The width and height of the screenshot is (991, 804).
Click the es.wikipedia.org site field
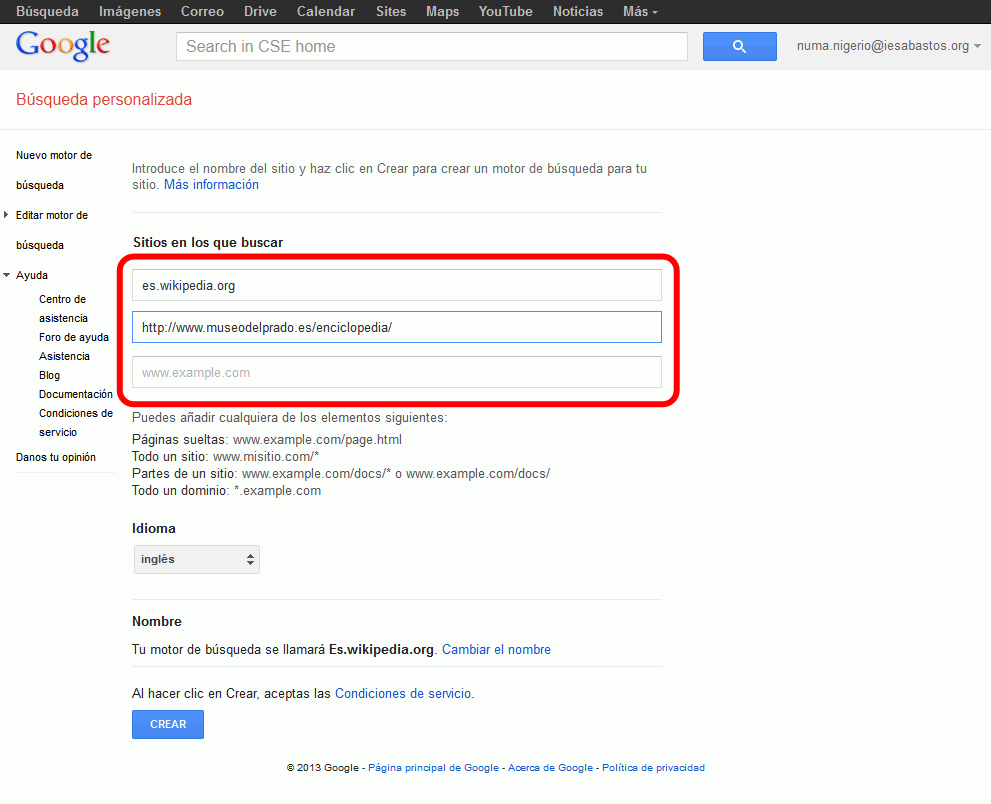(397, 286)
